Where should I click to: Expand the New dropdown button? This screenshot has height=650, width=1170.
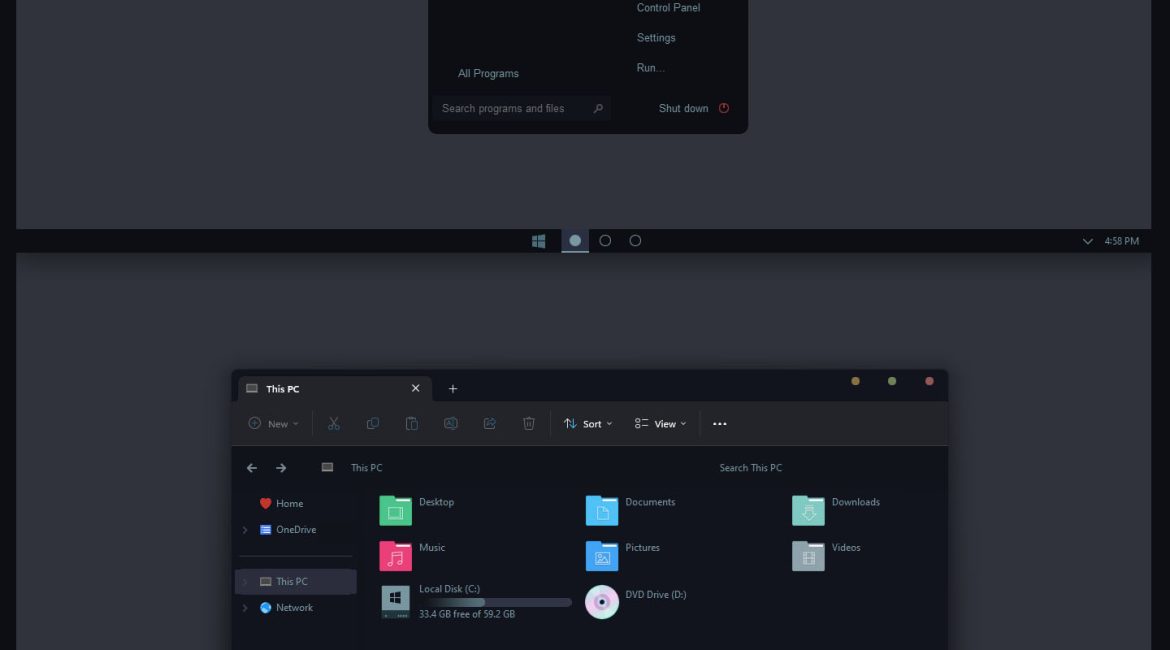click(273, 424)
